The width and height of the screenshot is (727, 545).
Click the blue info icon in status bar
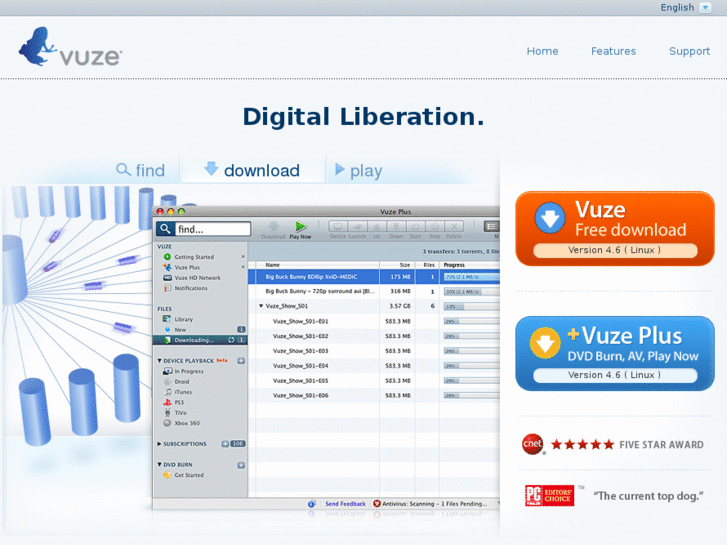[x=312, y=504]
